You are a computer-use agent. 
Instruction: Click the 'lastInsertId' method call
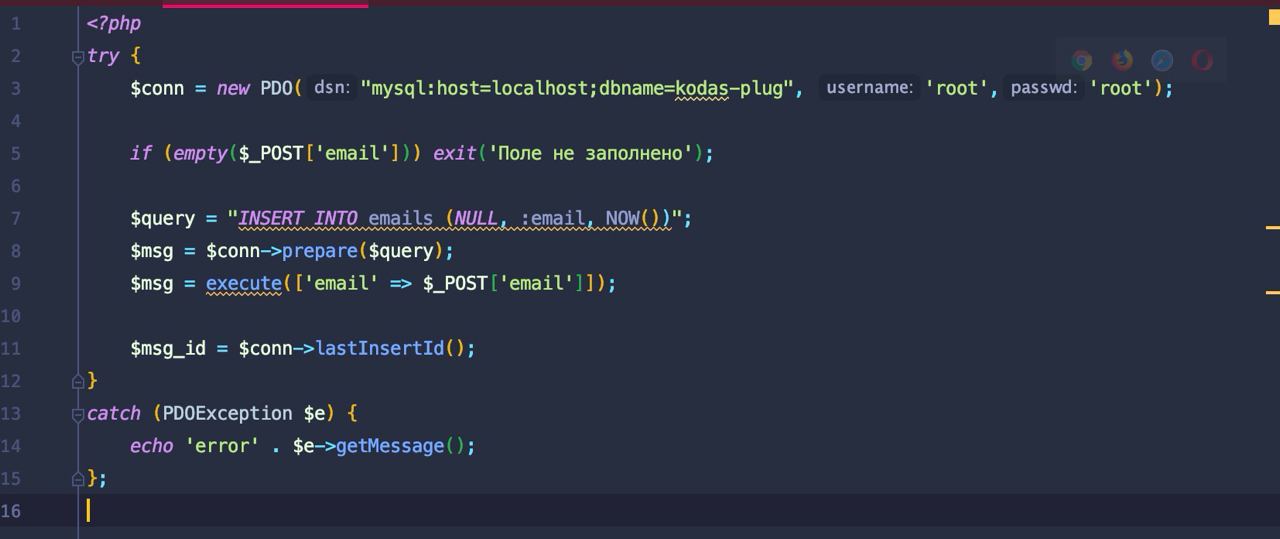[x=380, y=348]
